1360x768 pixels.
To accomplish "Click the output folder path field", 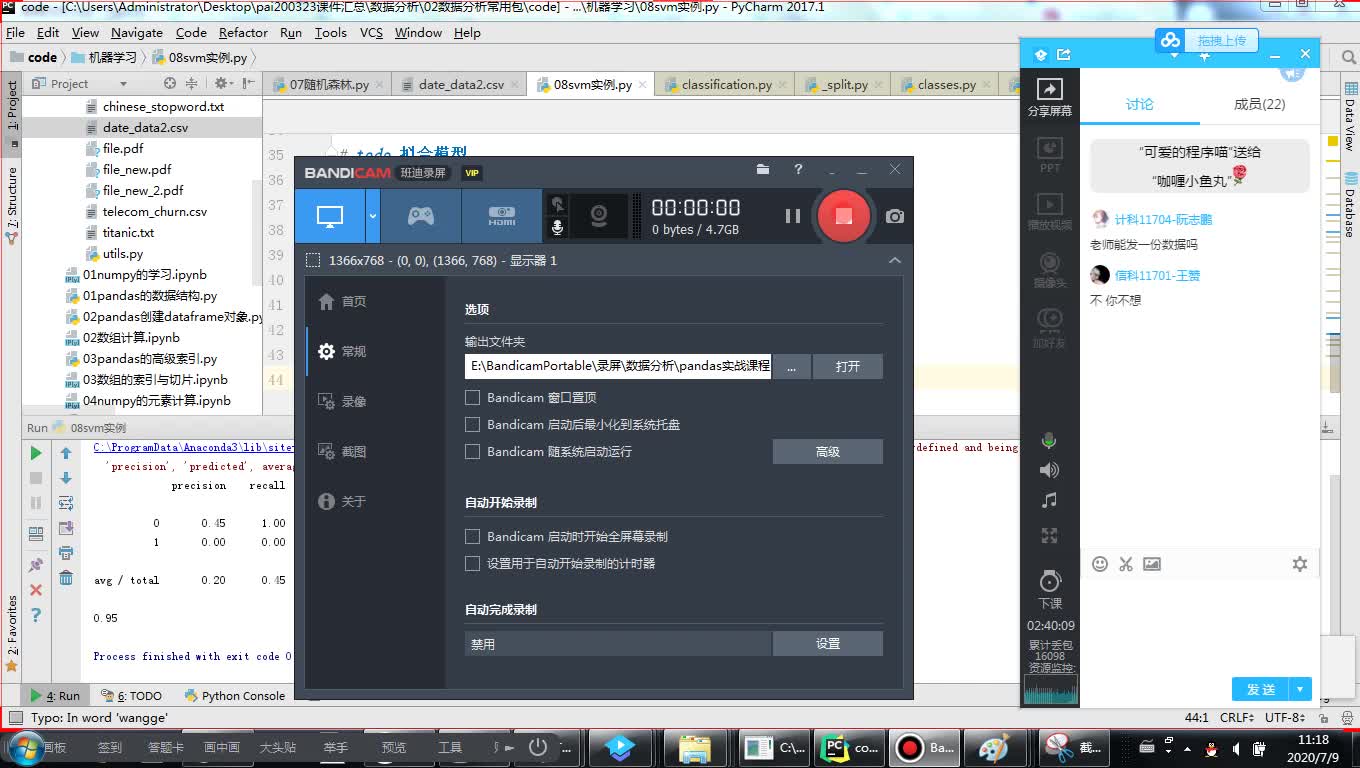I will (x=618, y=366).
